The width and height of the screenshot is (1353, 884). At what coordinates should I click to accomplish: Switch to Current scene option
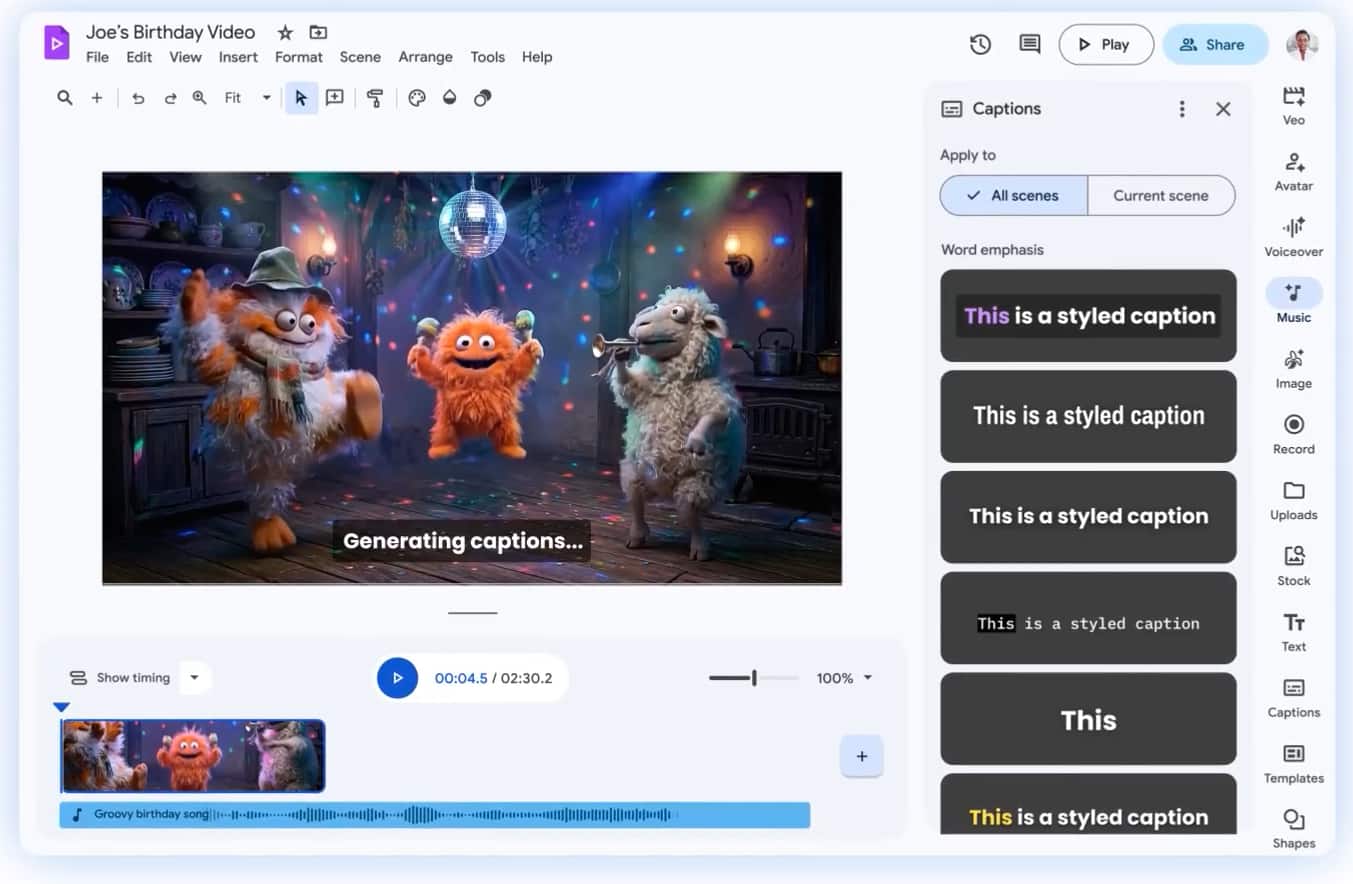pyautogui.click(x=1160, y=196)
